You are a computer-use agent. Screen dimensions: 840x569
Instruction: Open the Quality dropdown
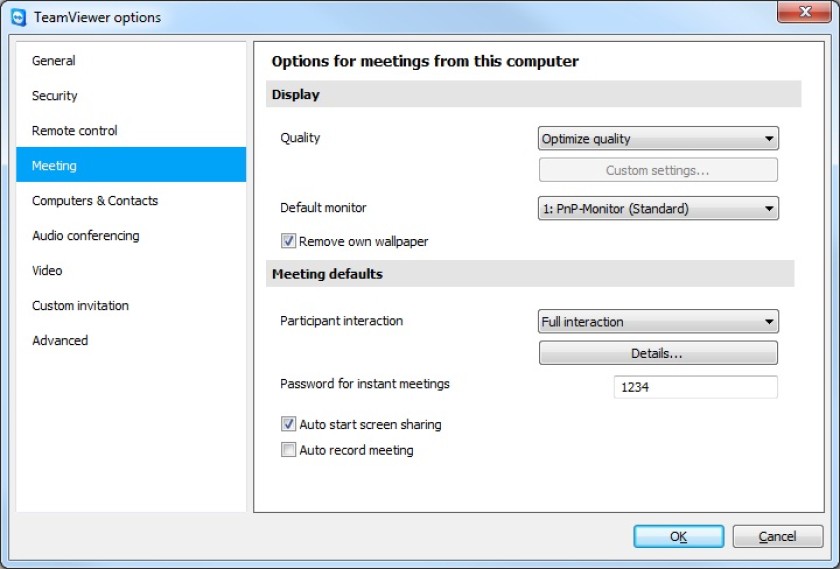pos(658,139)
